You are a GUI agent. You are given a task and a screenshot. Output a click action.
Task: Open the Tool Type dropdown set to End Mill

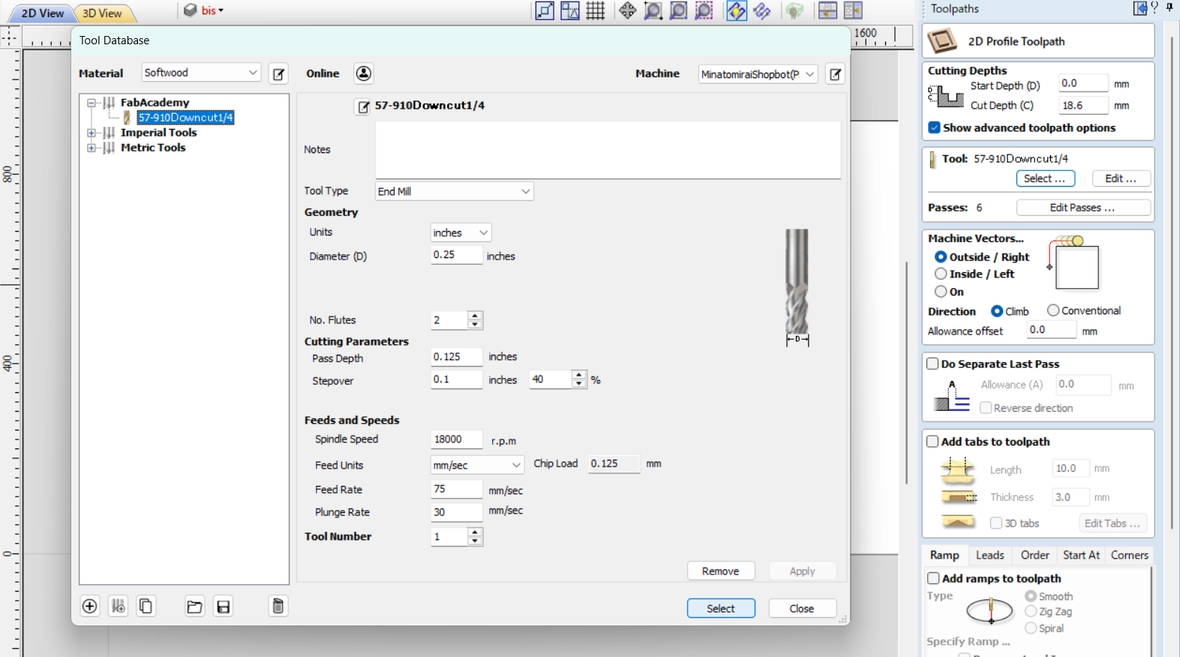454,191
